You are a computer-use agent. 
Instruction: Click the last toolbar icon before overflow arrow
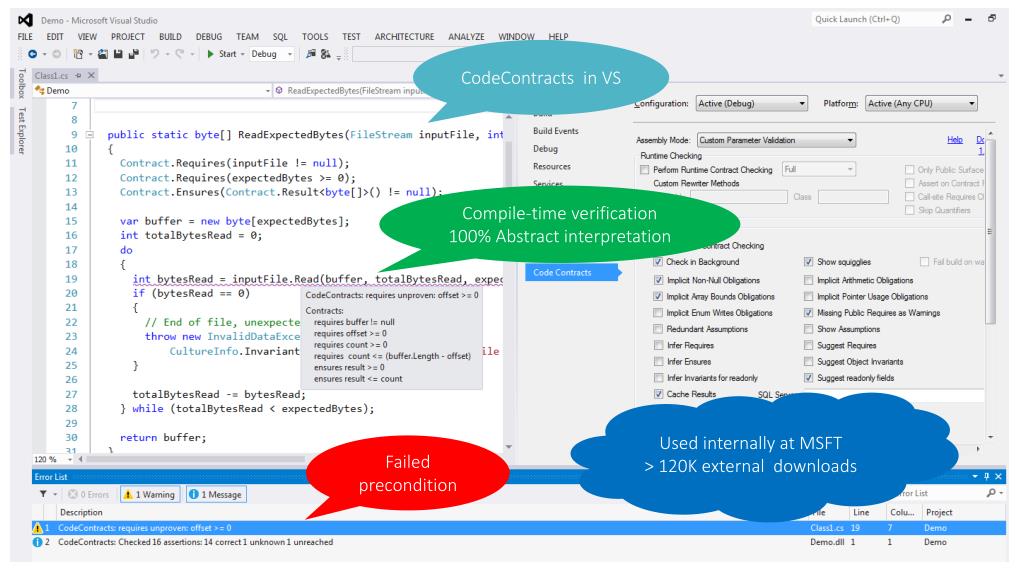[x=325, y=54]
